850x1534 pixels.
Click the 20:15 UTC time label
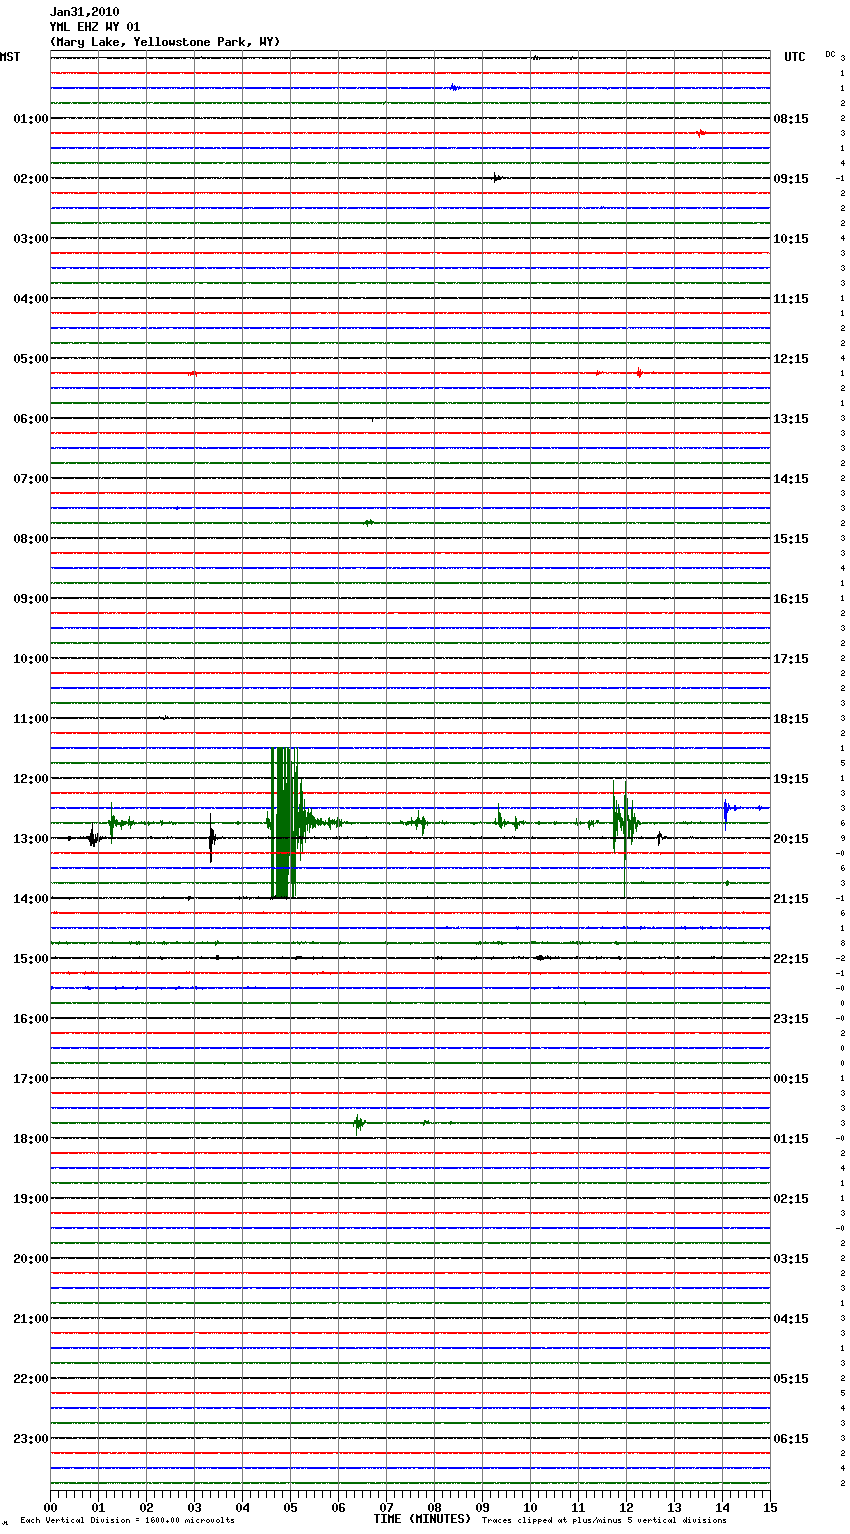pyautogui.click(x=791, y=839)
